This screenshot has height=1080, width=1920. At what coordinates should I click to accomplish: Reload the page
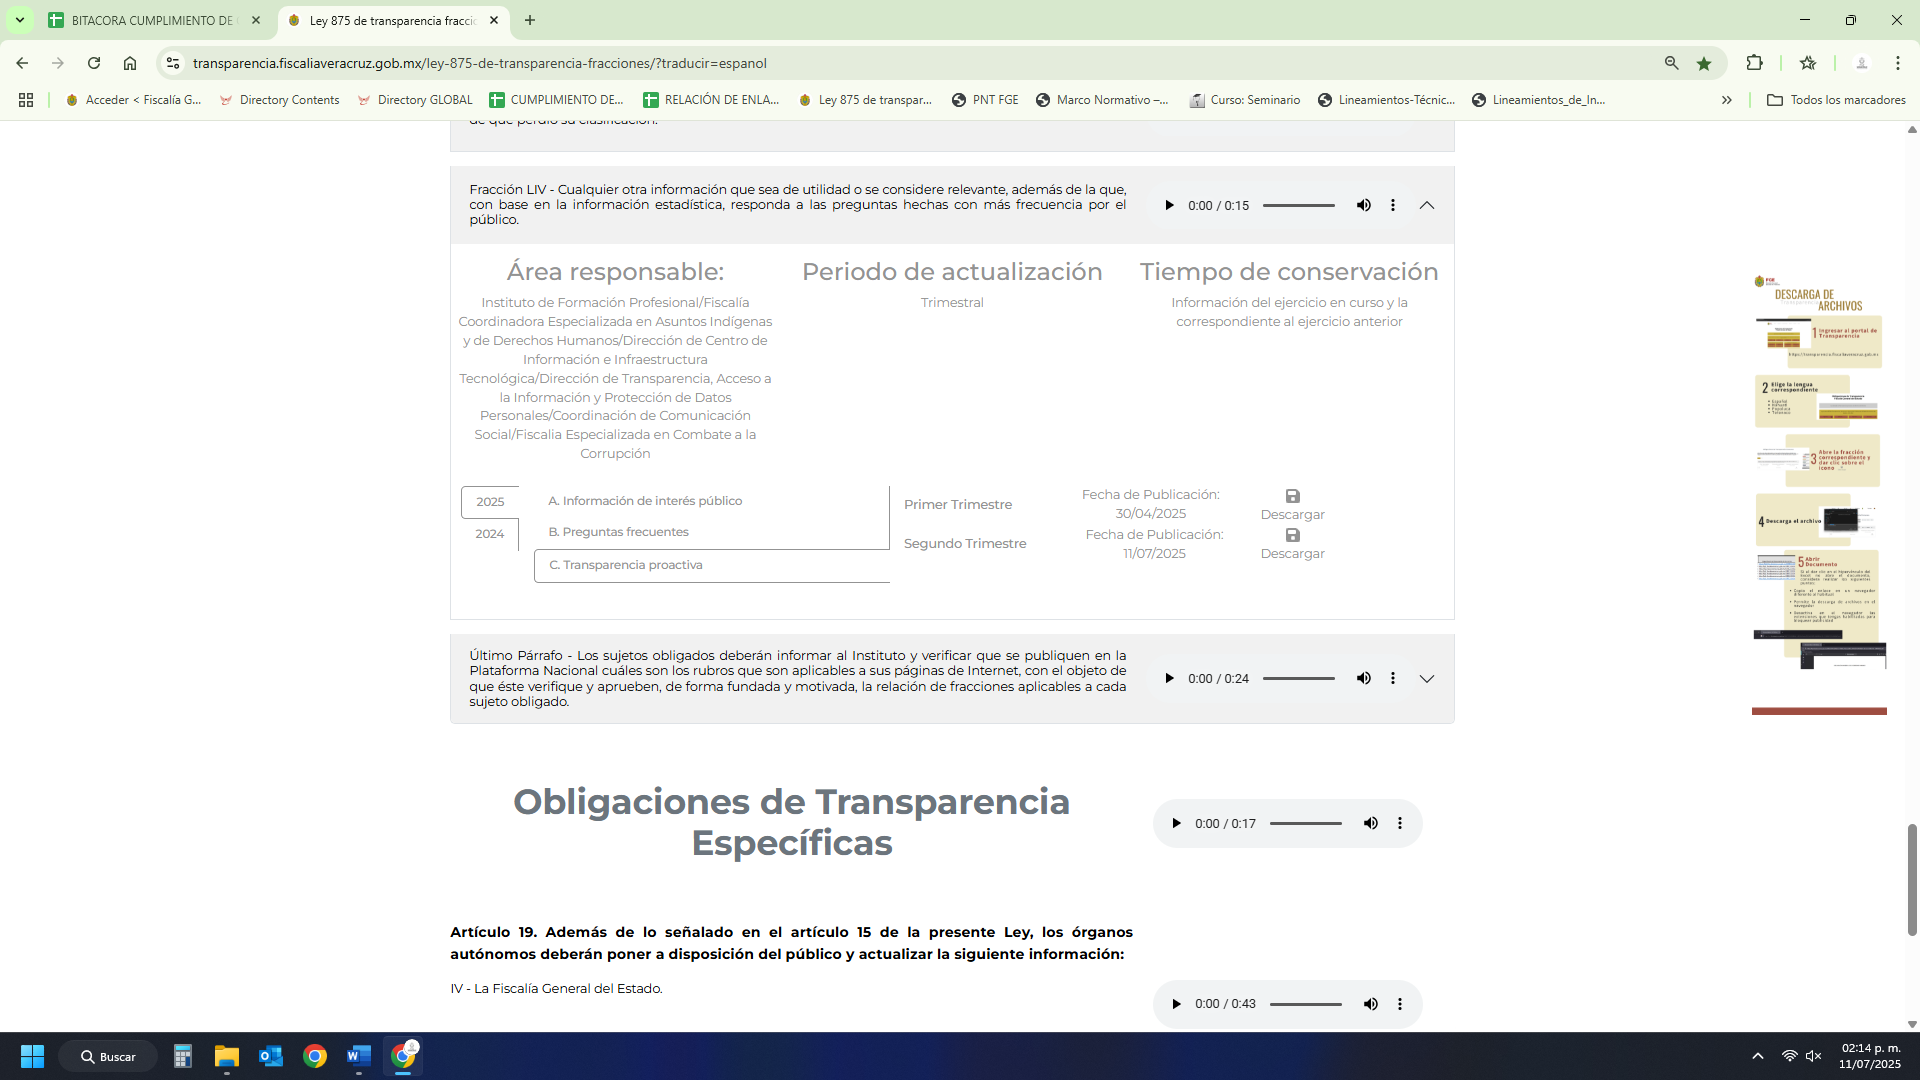click(94, 63)
